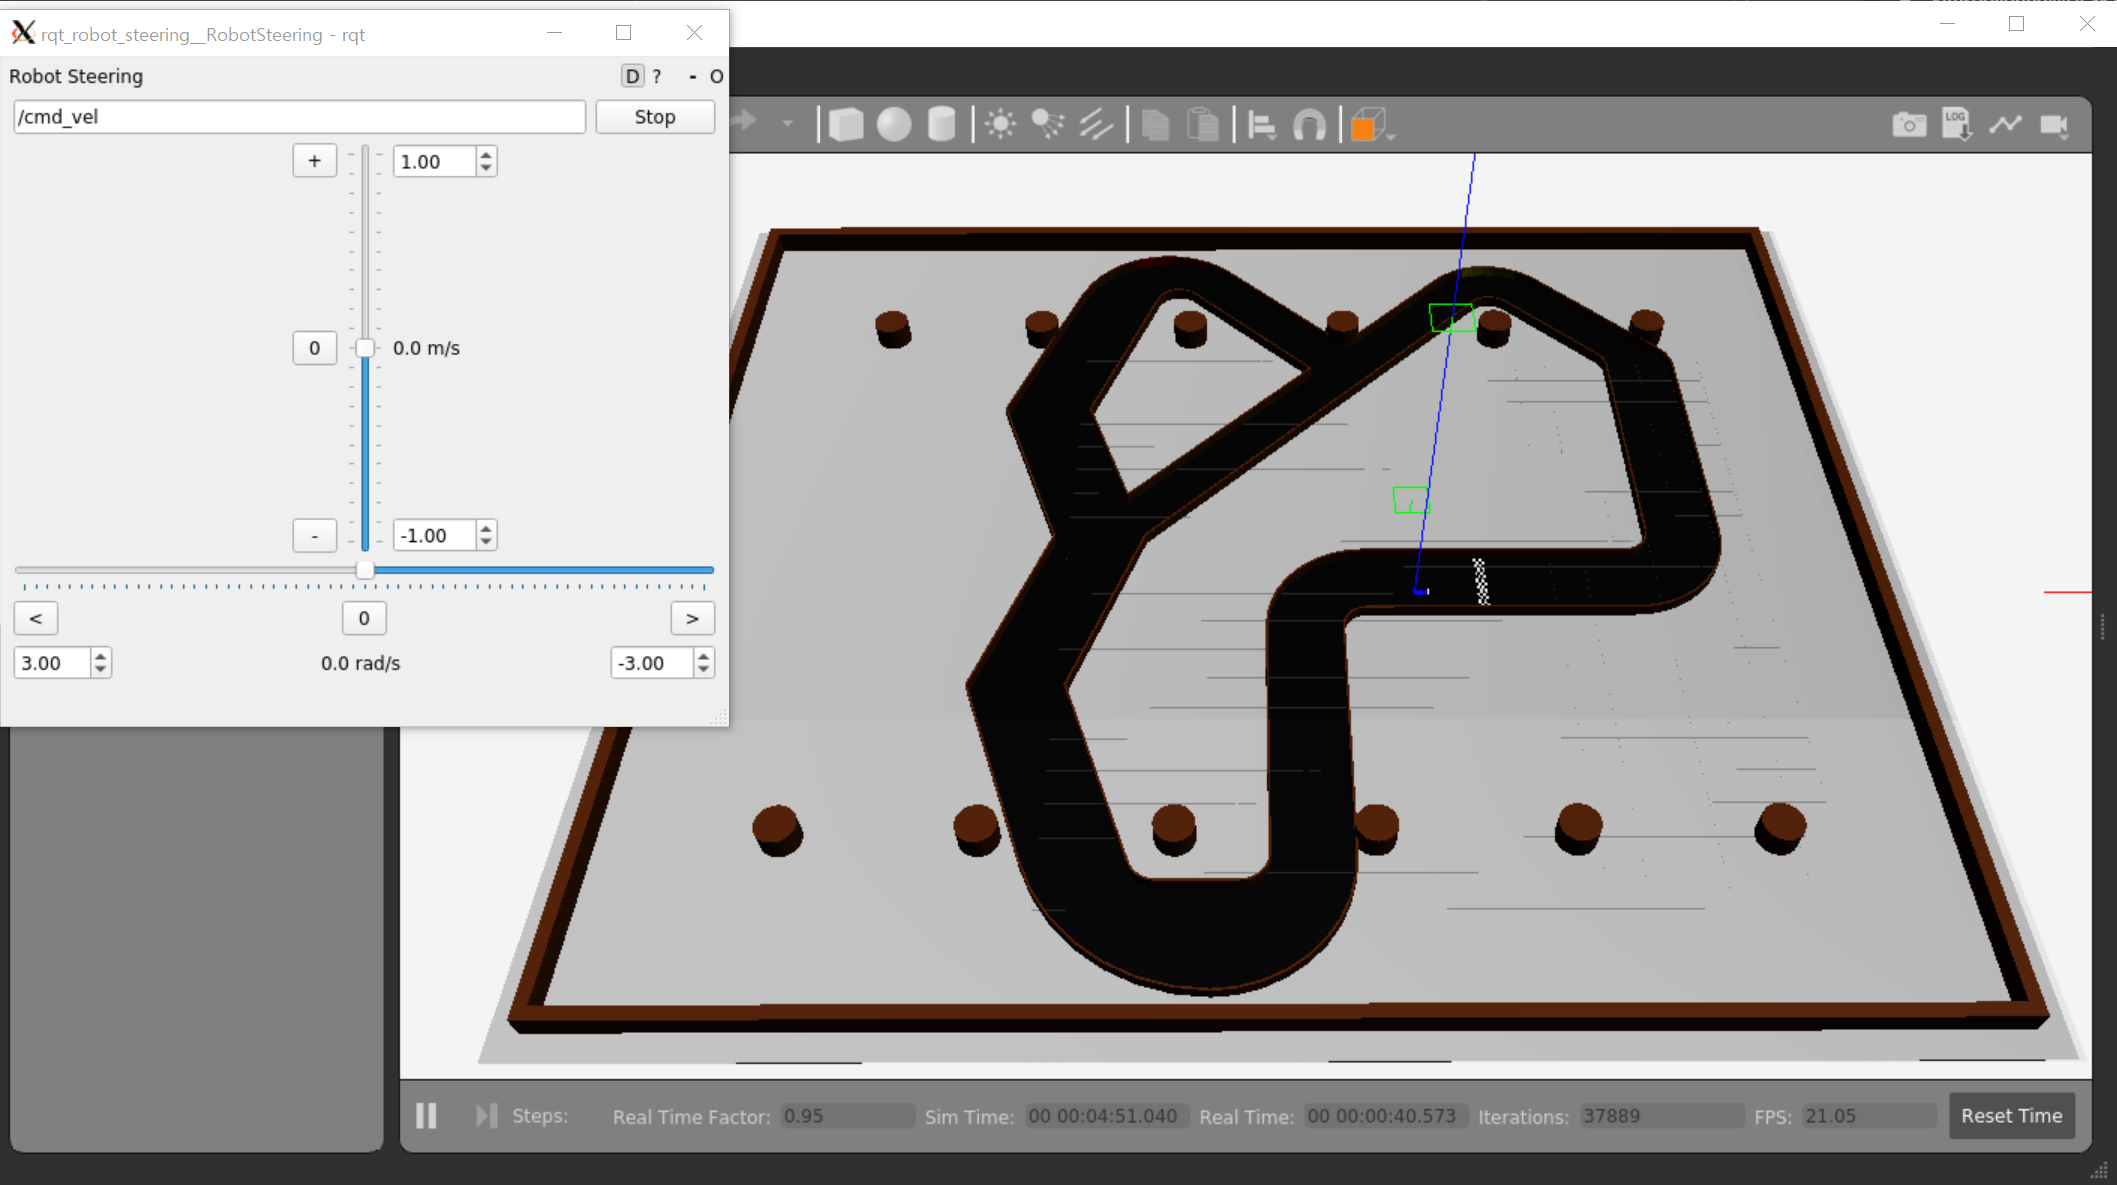This screenshot has height=1185, width=2117.
Task: Add a spot light
Action: tap(1047, 125)
